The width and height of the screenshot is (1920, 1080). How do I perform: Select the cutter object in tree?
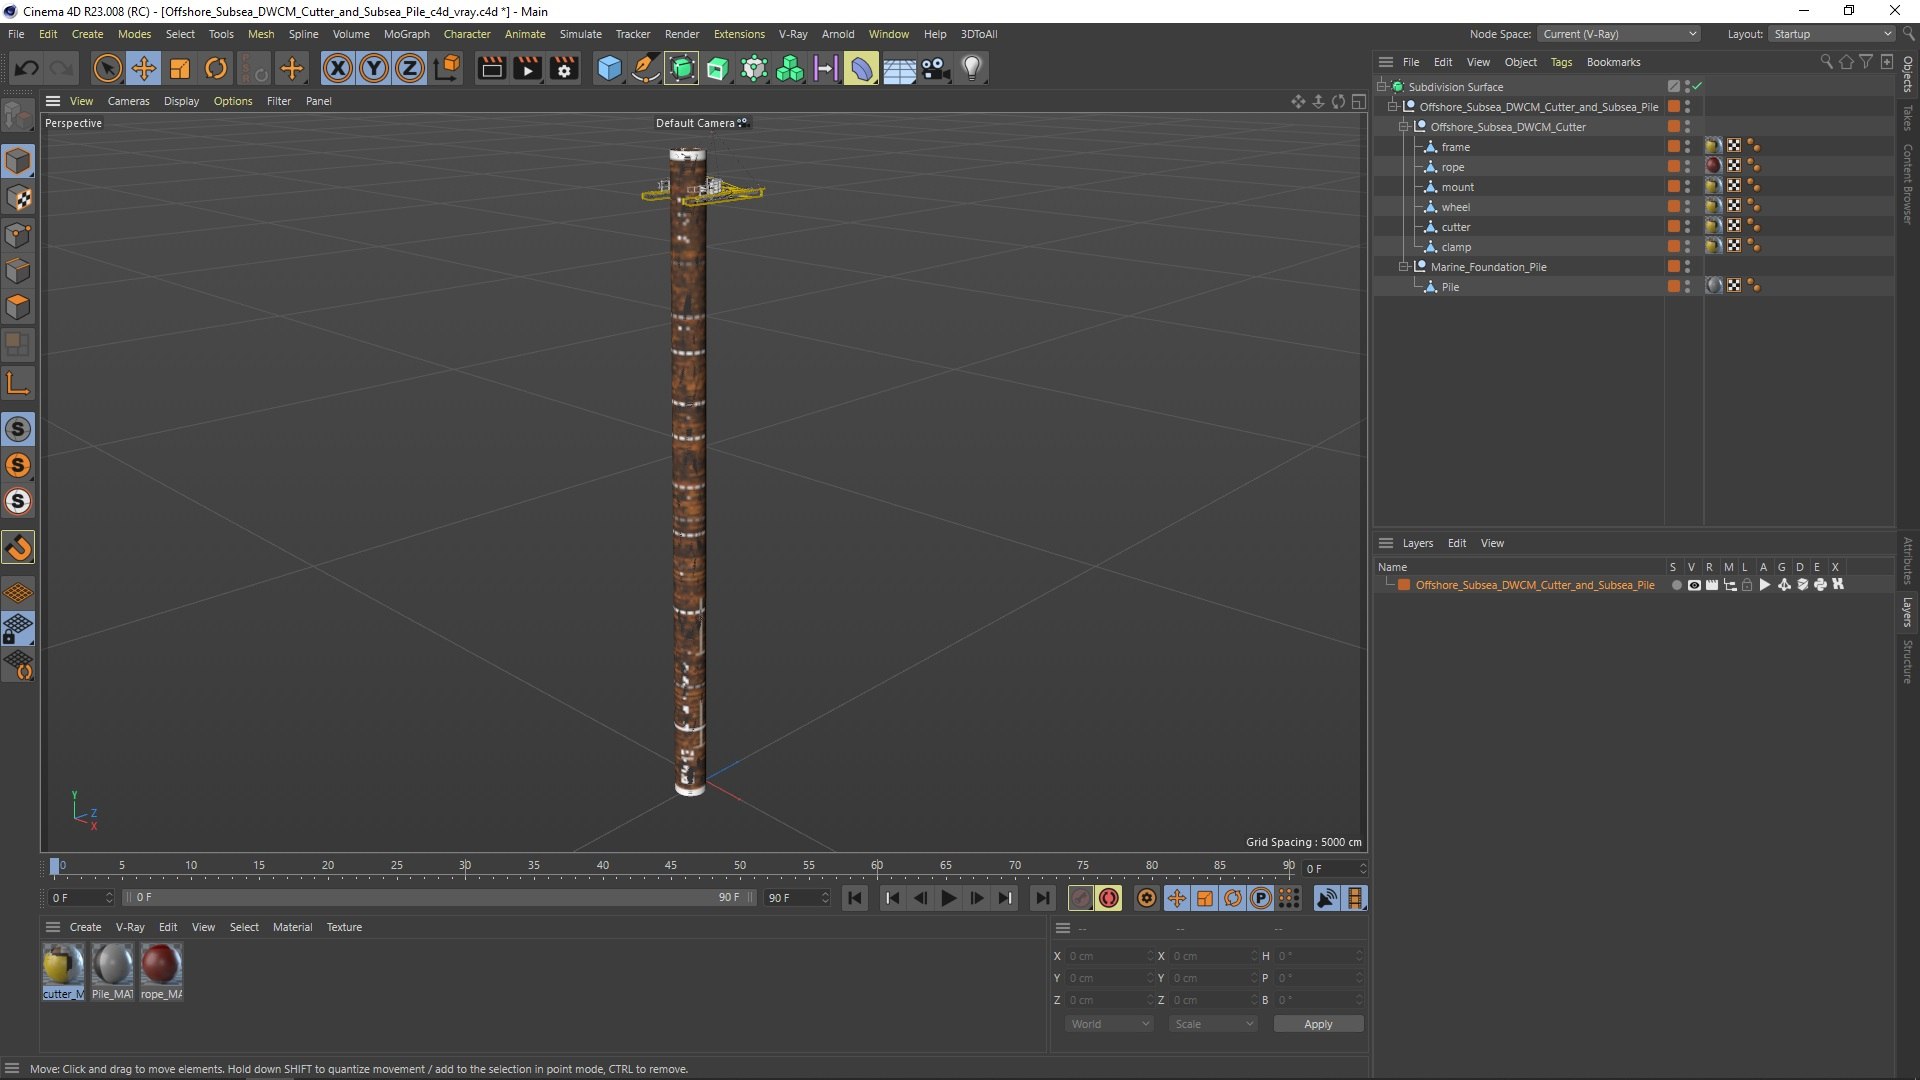tap(1456, 227)
